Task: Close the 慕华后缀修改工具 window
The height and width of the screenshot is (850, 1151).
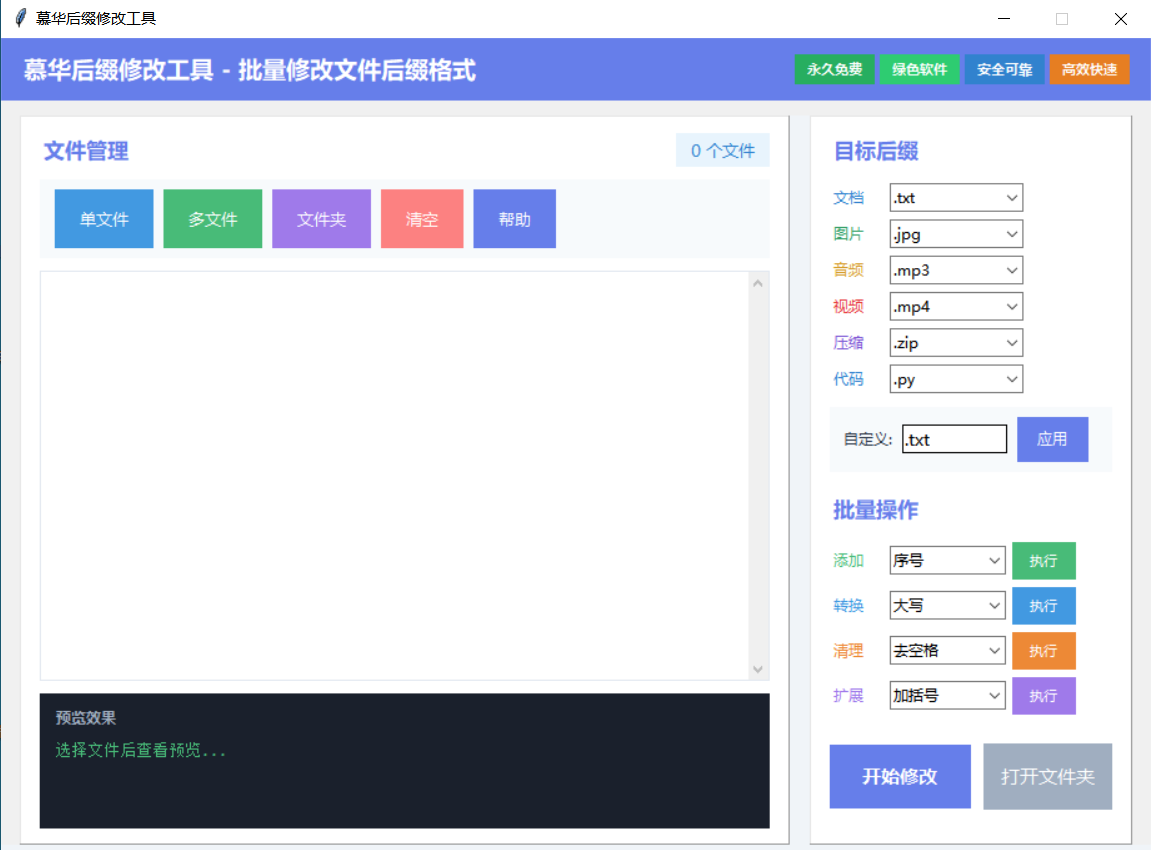Action: pos(1120,18)
